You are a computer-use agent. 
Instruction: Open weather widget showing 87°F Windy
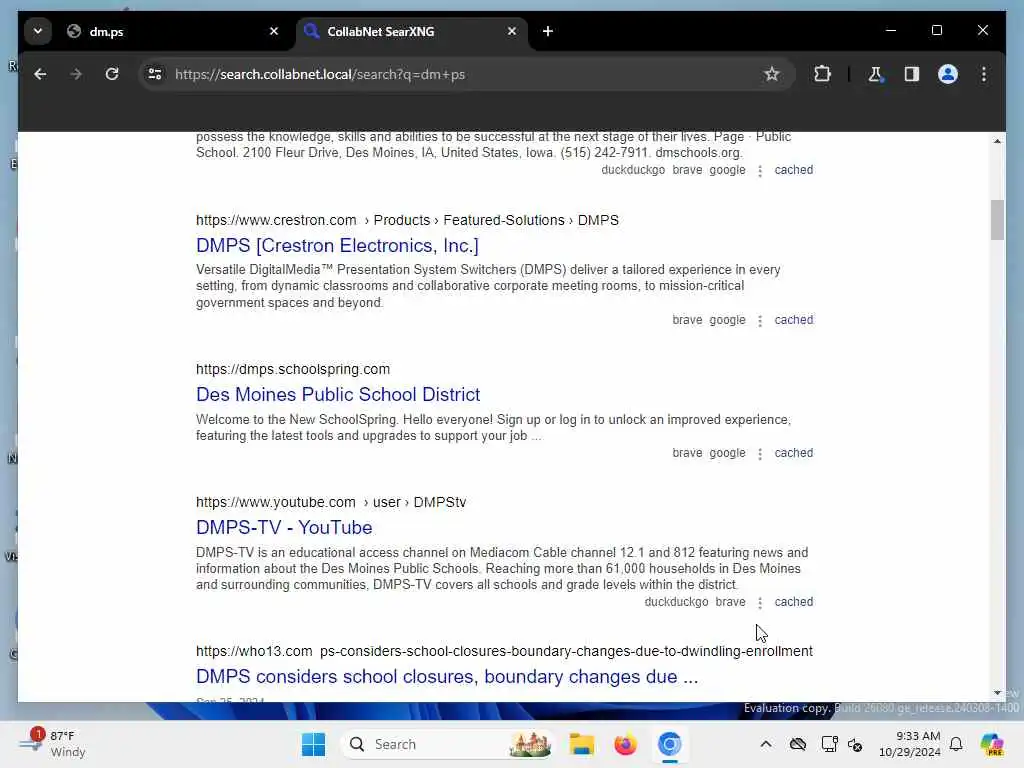52,744
